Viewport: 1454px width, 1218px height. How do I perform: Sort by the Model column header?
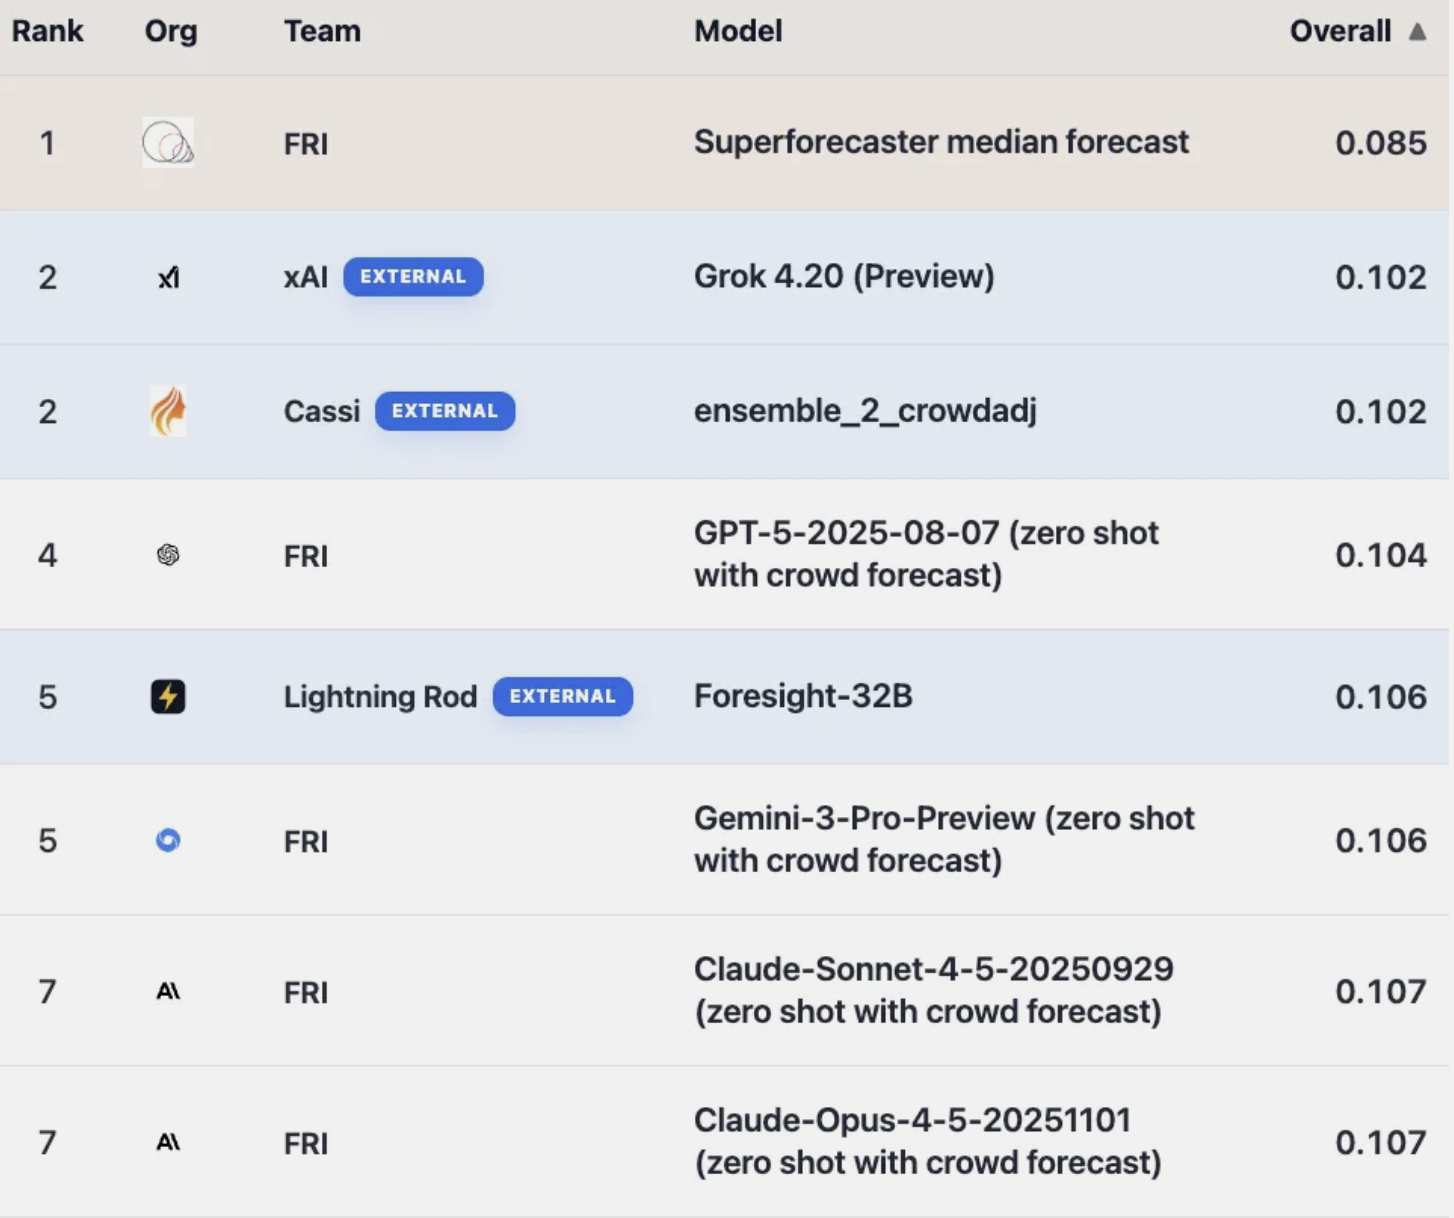pyautogui.click(x=738, y=31)
